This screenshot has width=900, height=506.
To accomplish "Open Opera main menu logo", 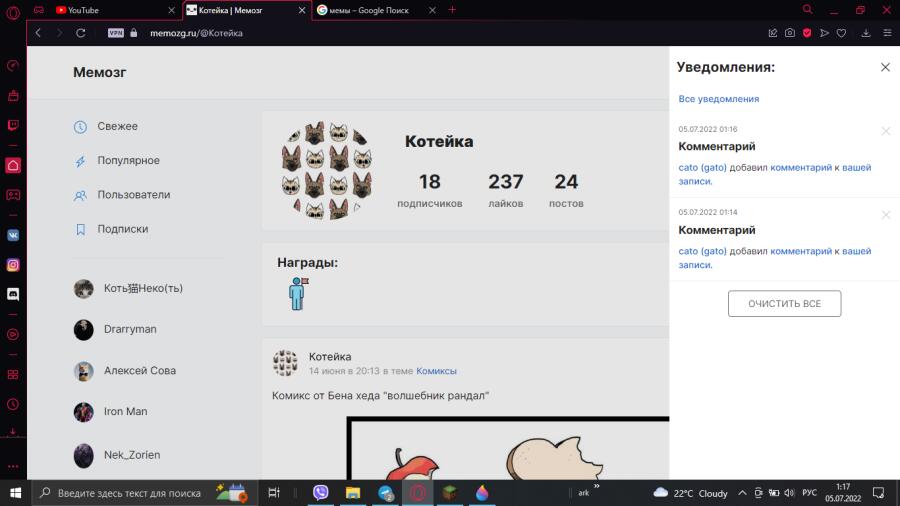I will coord(13,11).
